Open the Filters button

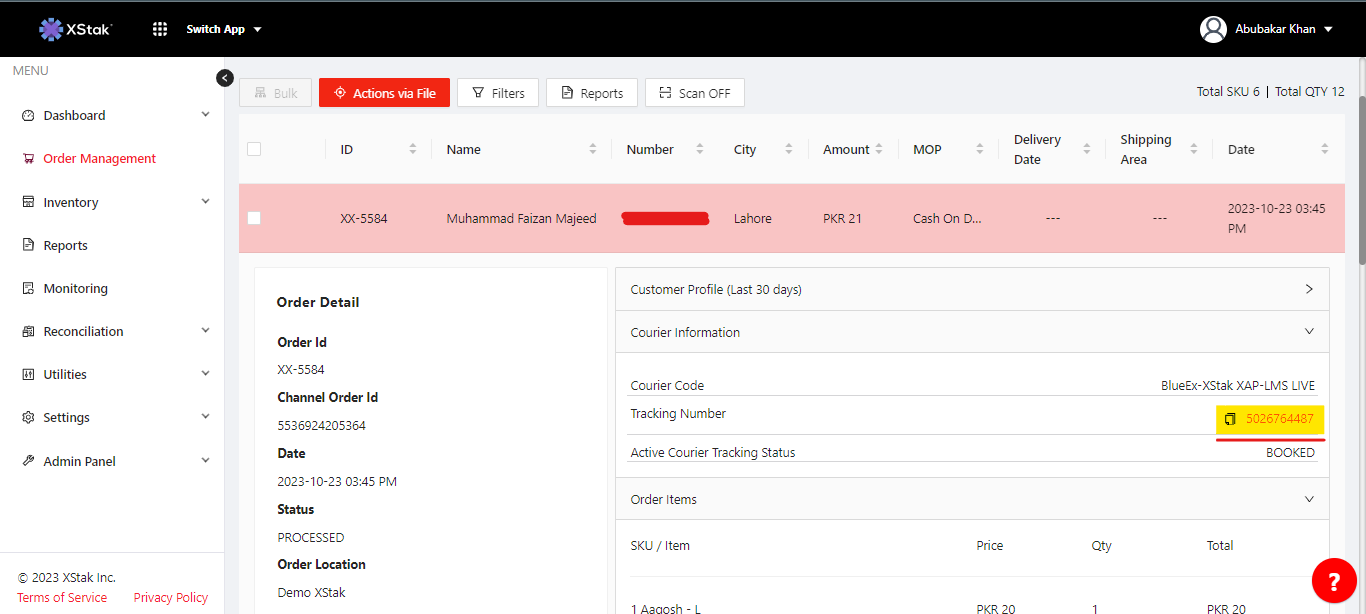point(498,93)
